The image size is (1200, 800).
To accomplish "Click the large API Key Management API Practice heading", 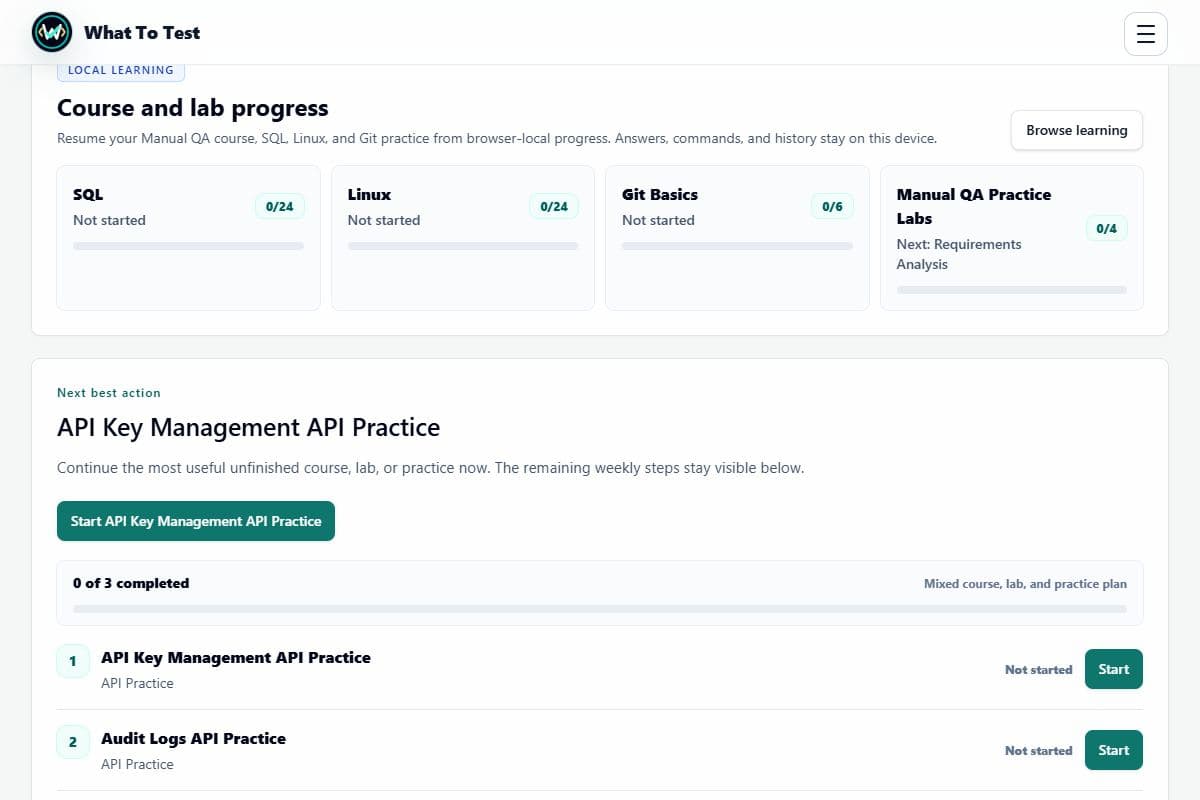I will tap(248, 428).
